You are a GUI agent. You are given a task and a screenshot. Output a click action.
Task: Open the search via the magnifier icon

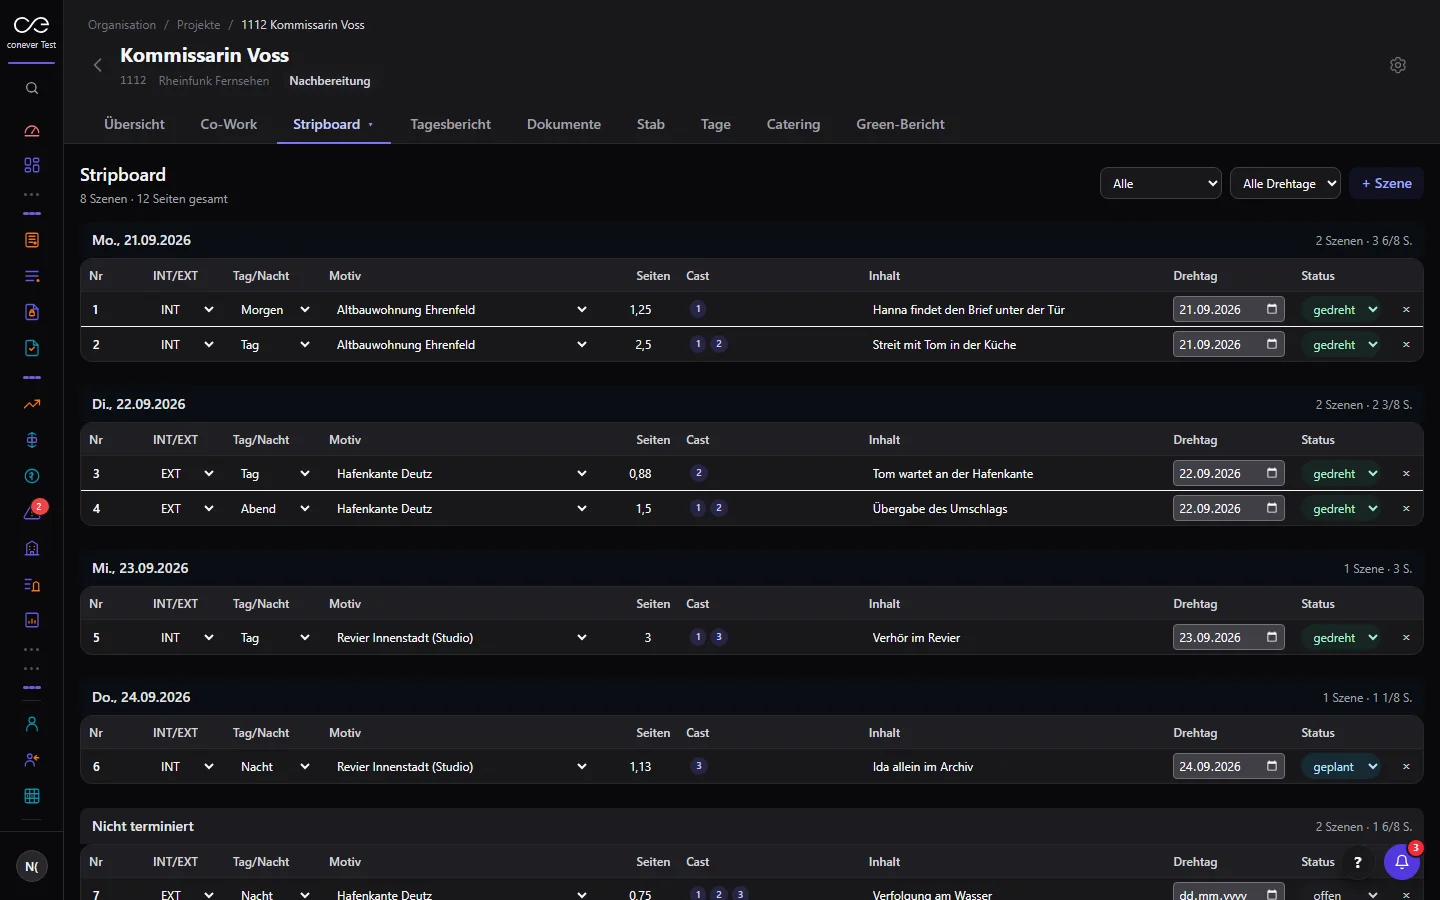pyautogui.click(x=32, y=88)
